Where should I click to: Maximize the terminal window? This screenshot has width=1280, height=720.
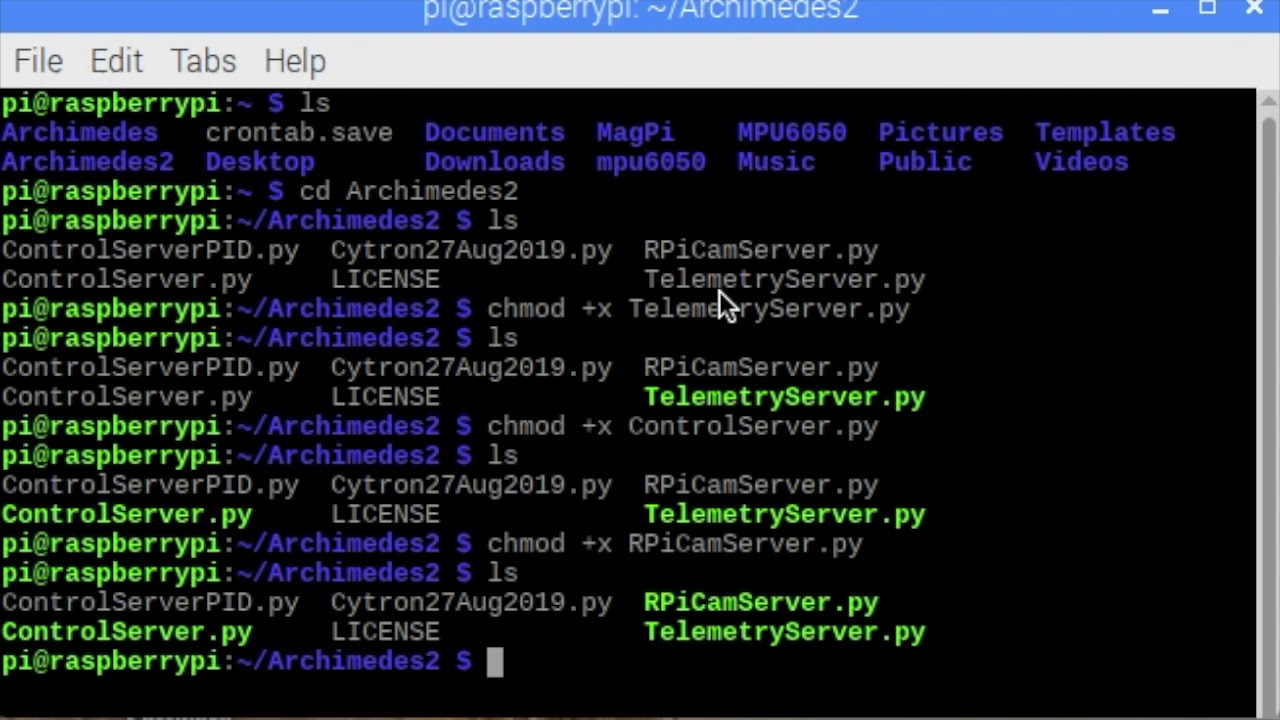point(1208,8)
